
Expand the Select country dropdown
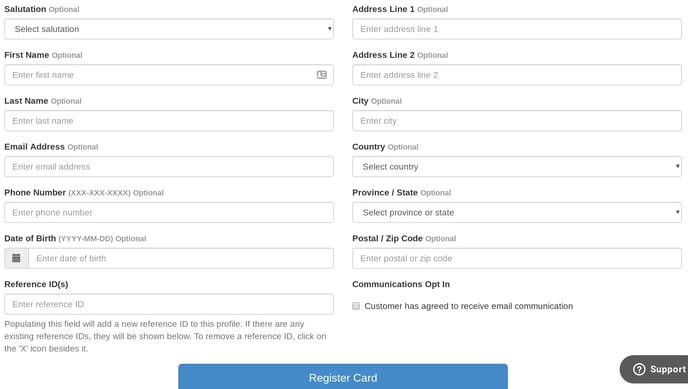point(517,167)
